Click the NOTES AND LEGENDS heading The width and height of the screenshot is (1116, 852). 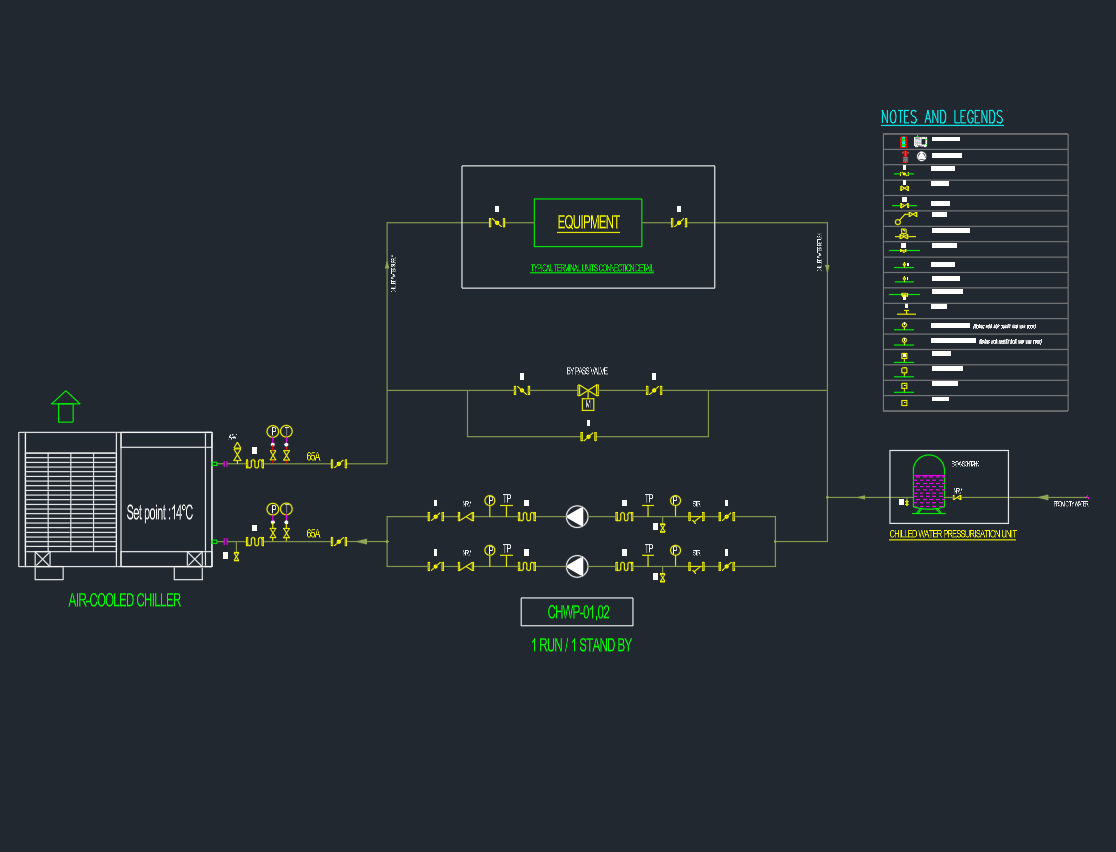point(941,117)
